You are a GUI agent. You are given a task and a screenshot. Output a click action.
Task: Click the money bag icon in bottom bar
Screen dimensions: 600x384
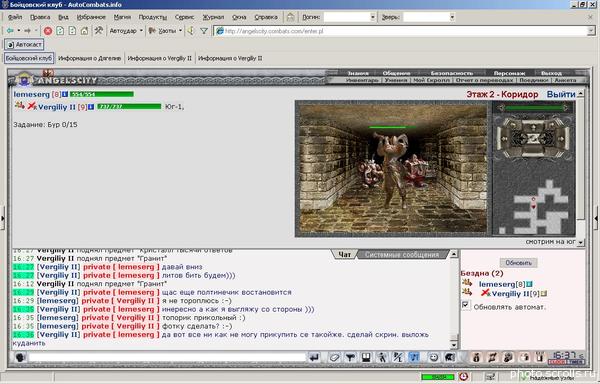[476, 358]
